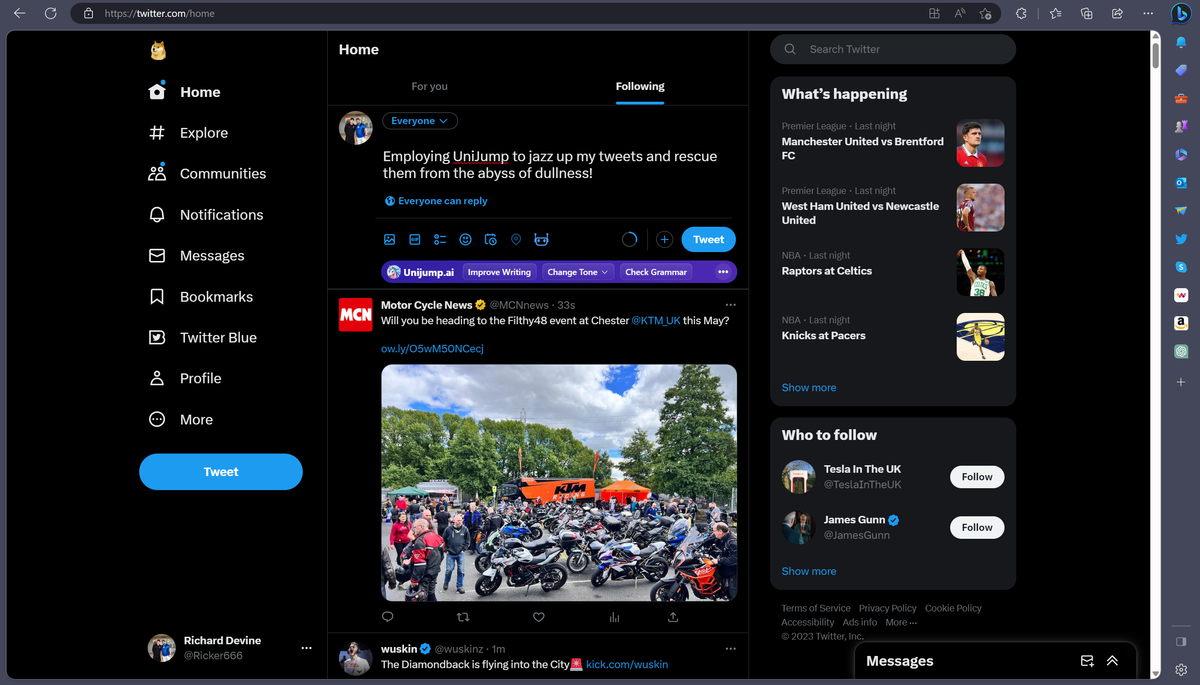Open Communities page
This screenshot has height=685, width=1200.
[x=207, y=174]
